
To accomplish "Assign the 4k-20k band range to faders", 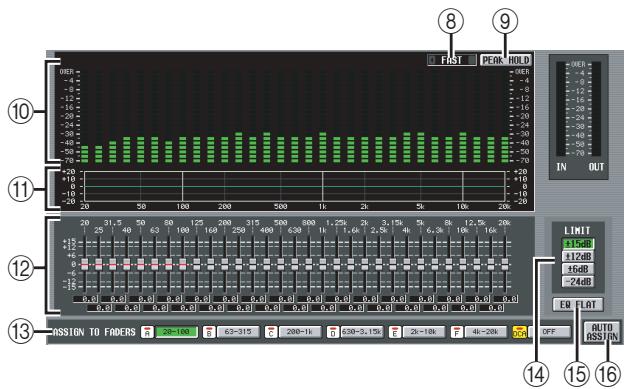I will tap(486, 332).
